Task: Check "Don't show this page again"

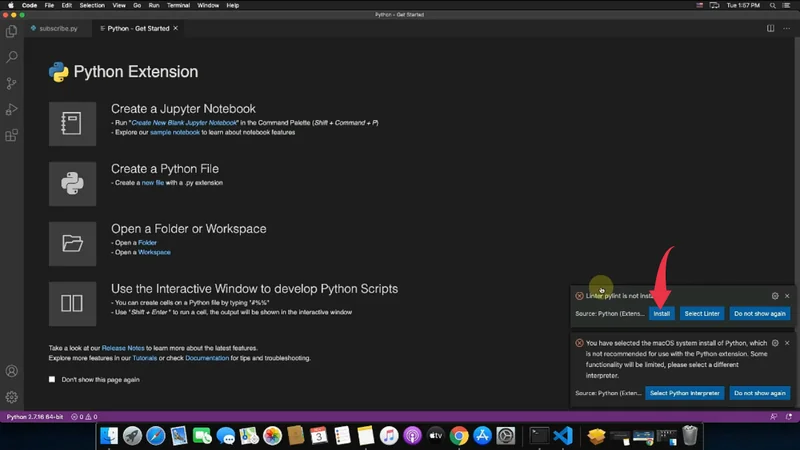Action: [x=53, y=379]
